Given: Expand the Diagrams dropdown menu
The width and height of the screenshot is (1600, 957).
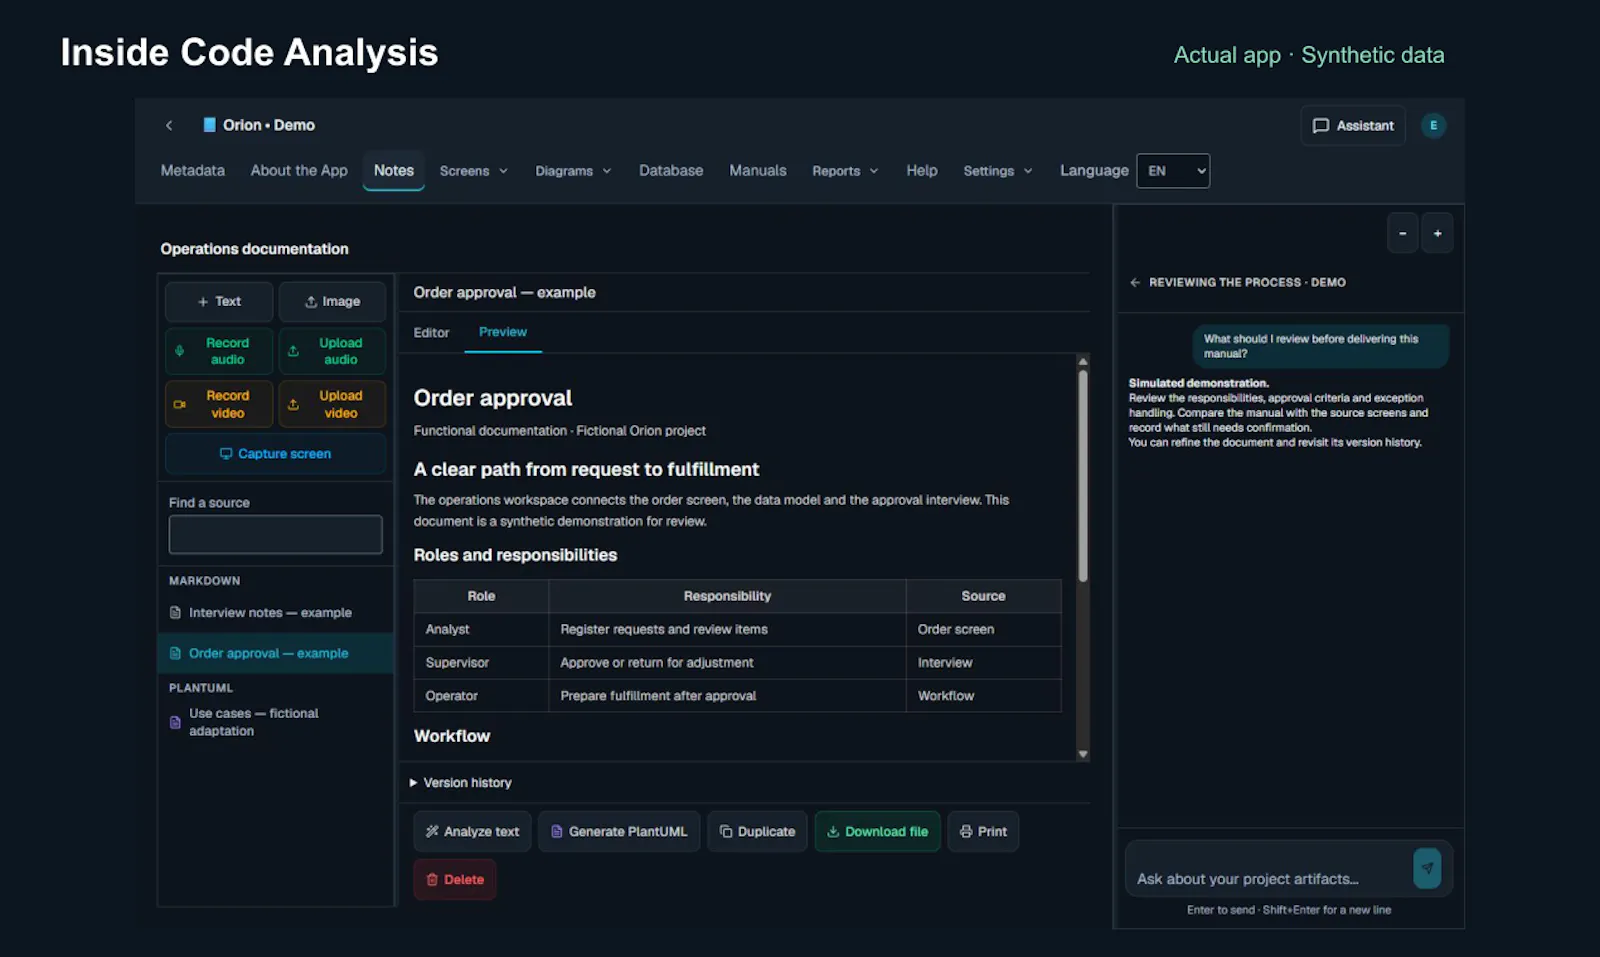Looking at the screenshot, I should tap(573, 171).
